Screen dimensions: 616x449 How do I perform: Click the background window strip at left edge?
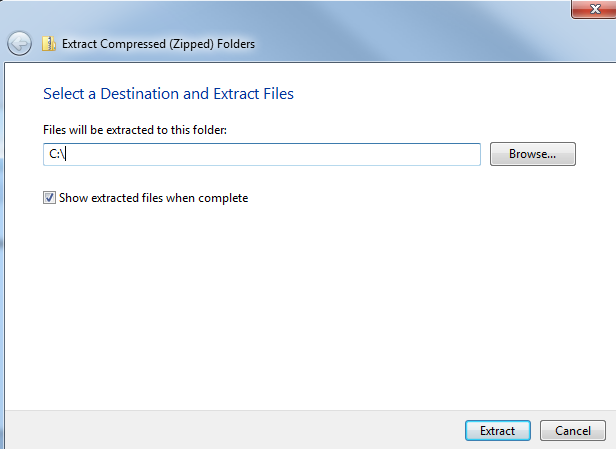pos(2,250)
